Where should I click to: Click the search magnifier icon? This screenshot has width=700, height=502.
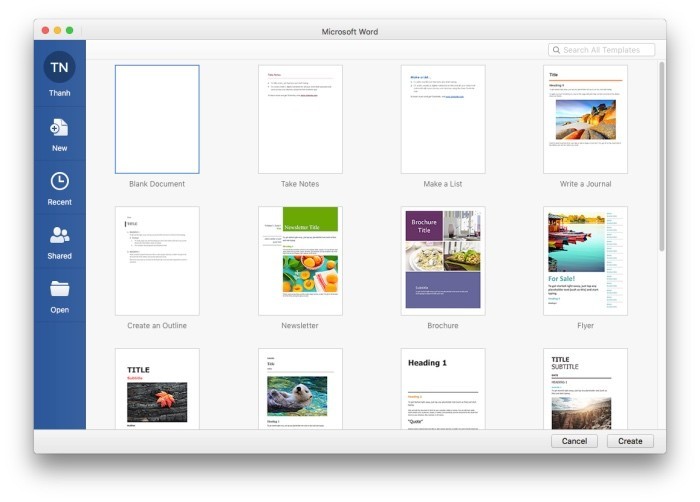coord(556,50)
